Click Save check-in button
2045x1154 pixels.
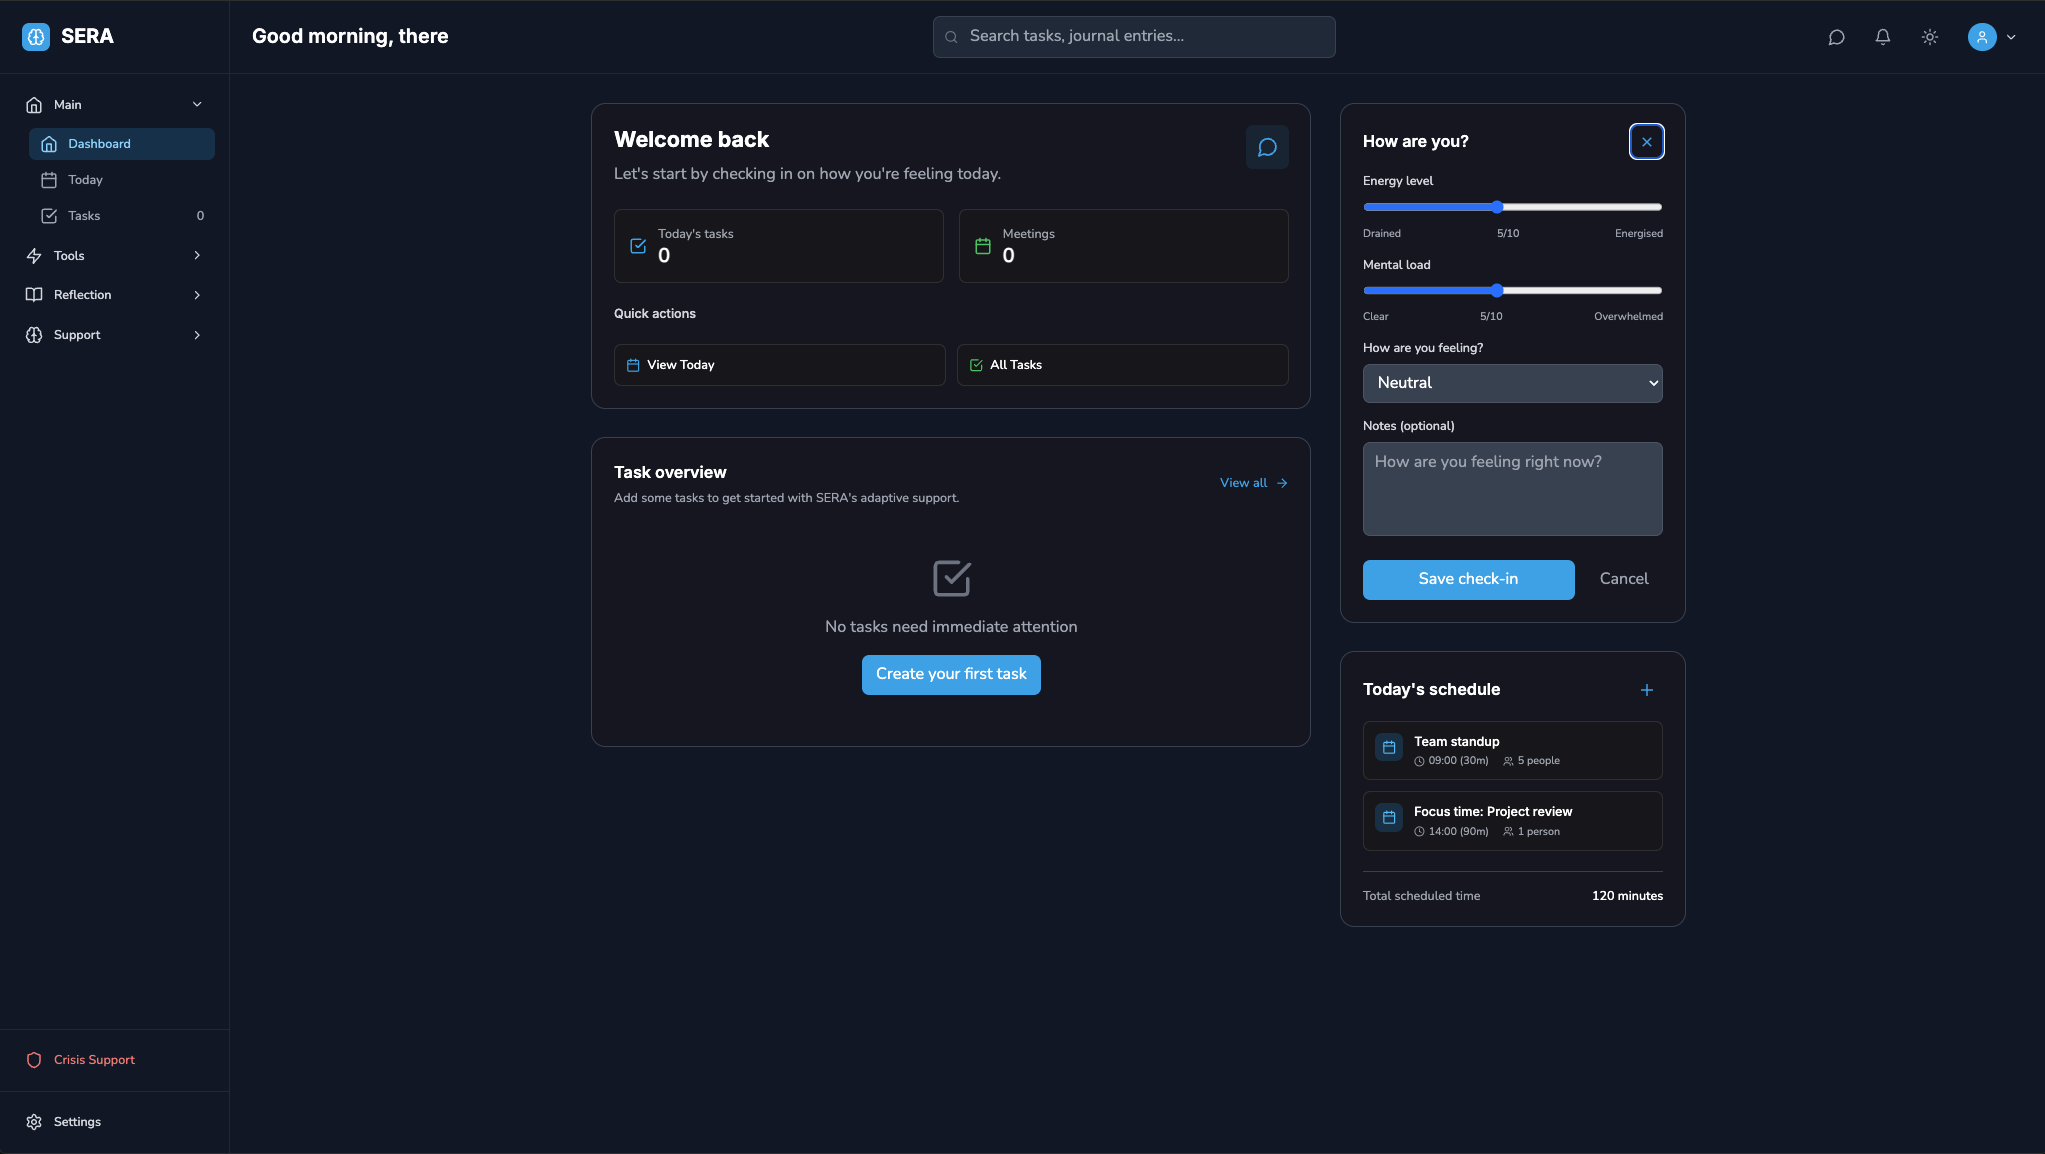(1468, 579)
